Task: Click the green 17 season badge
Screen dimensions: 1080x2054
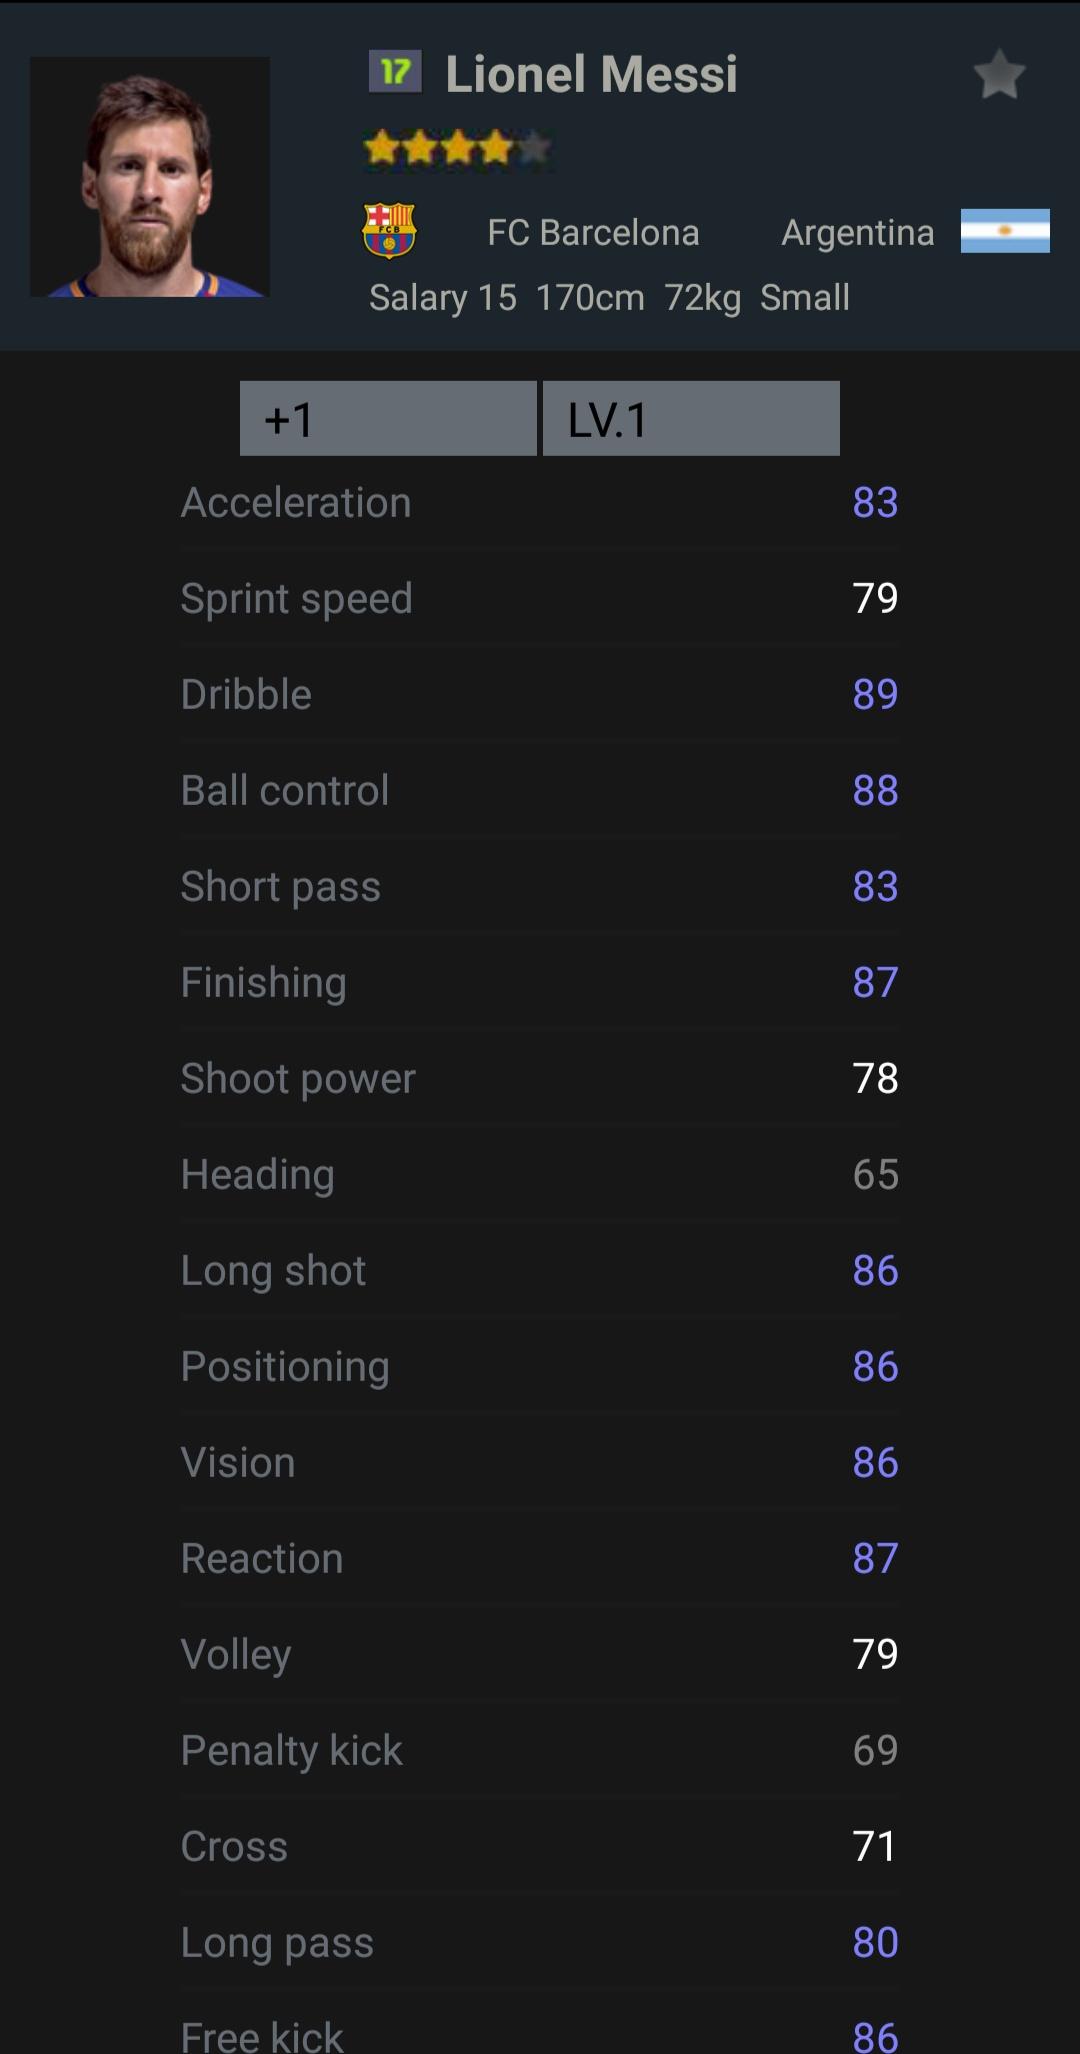Action: (395, 72)
